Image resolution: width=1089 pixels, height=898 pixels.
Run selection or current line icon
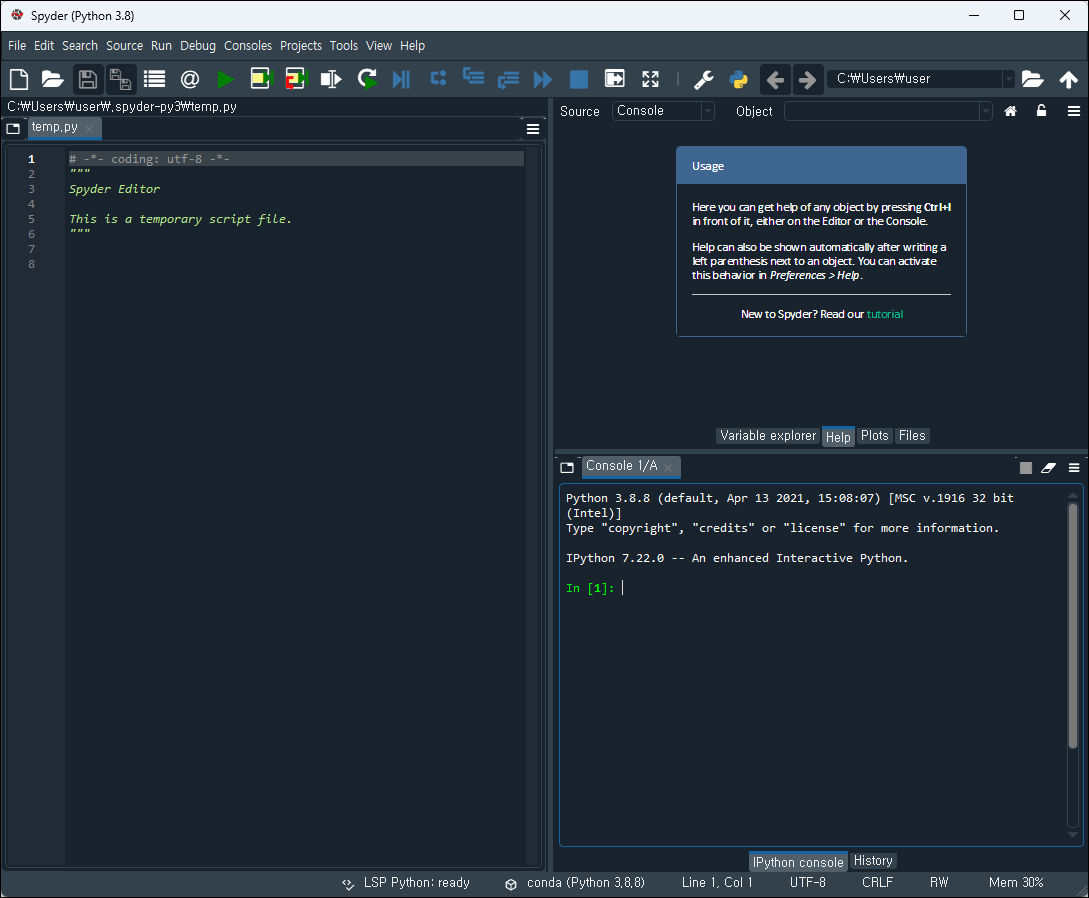[331, 79]
